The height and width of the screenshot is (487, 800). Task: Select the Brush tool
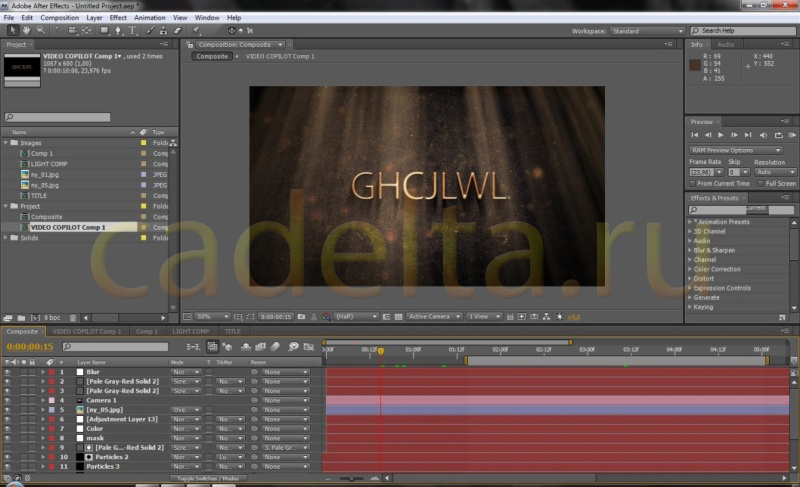tap(150, 31)
